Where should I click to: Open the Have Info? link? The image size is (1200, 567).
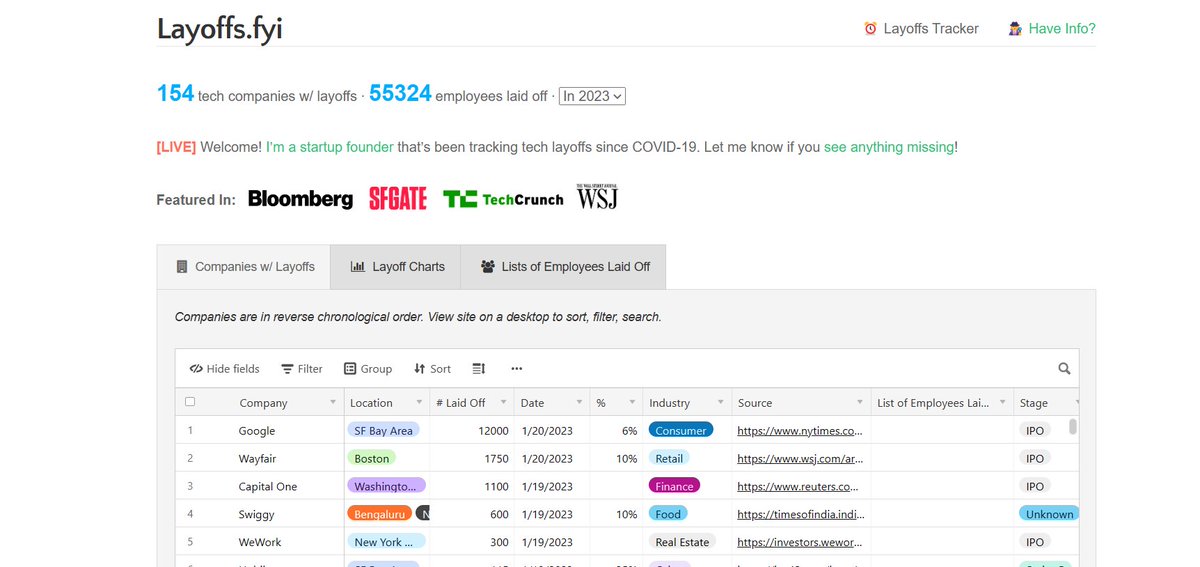(1062, 28)
